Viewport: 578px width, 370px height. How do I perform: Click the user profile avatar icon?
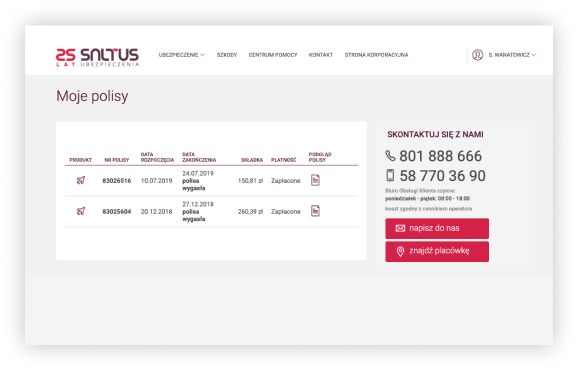(x=477, y=55)
